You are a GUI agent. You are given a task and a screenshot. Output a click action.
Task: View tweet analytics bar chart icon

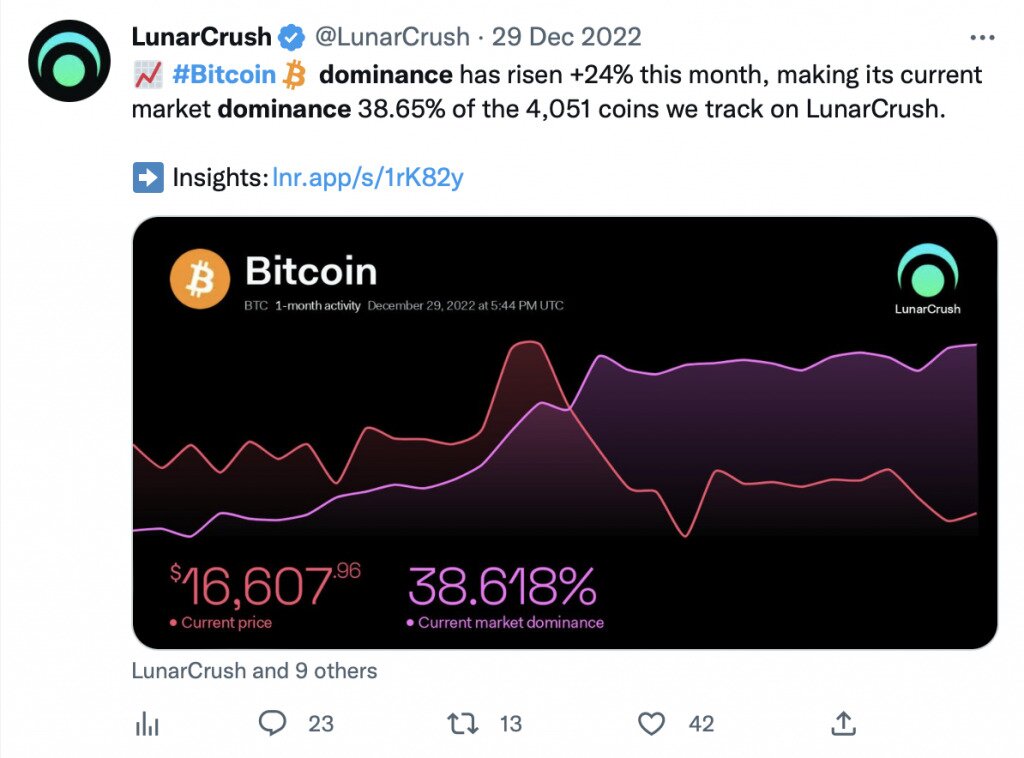pyautogui.click(x=147, y=723)
